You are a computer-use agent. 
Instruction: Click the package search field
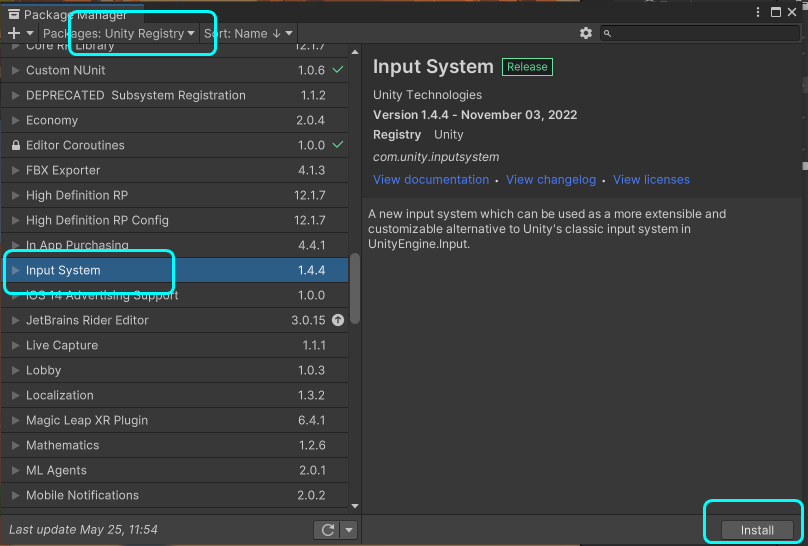coord(700,33)
